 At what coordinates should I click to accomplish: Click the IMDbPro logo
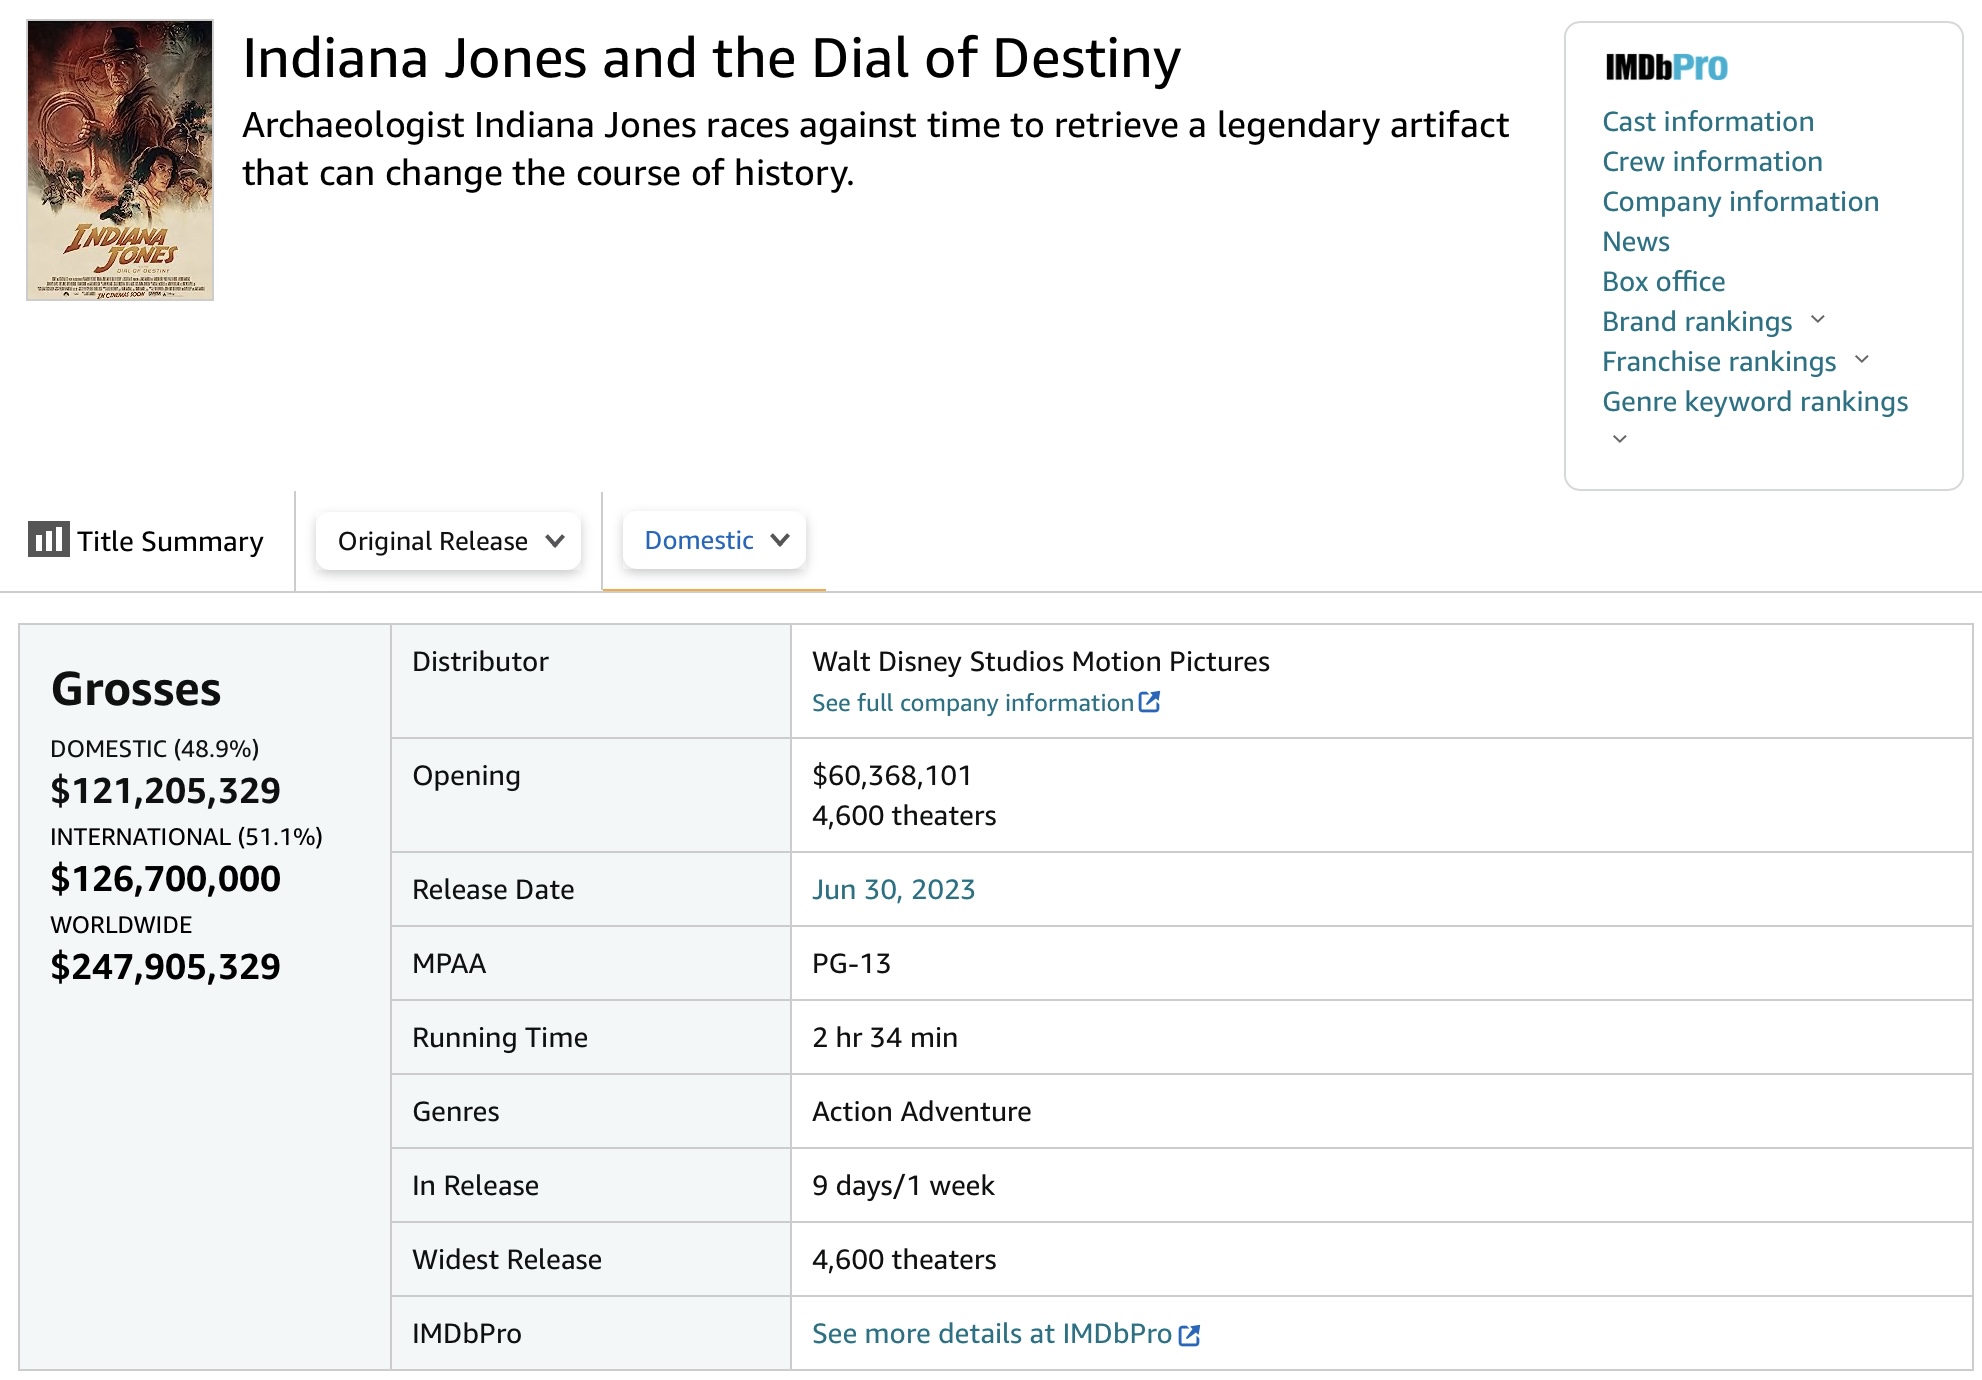1666,67
